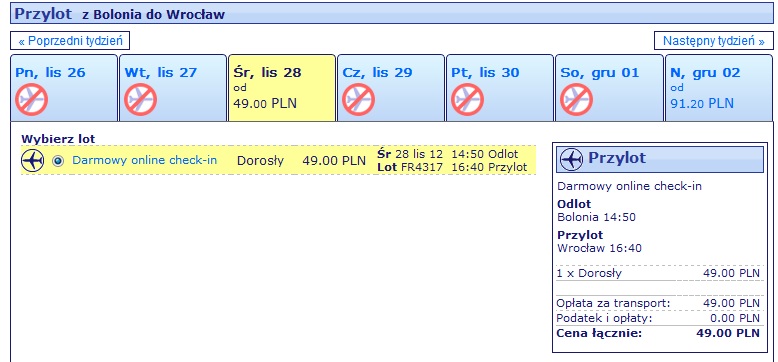Click Lot FR4317 flight number
778x362 pixels.
point(409,168)
